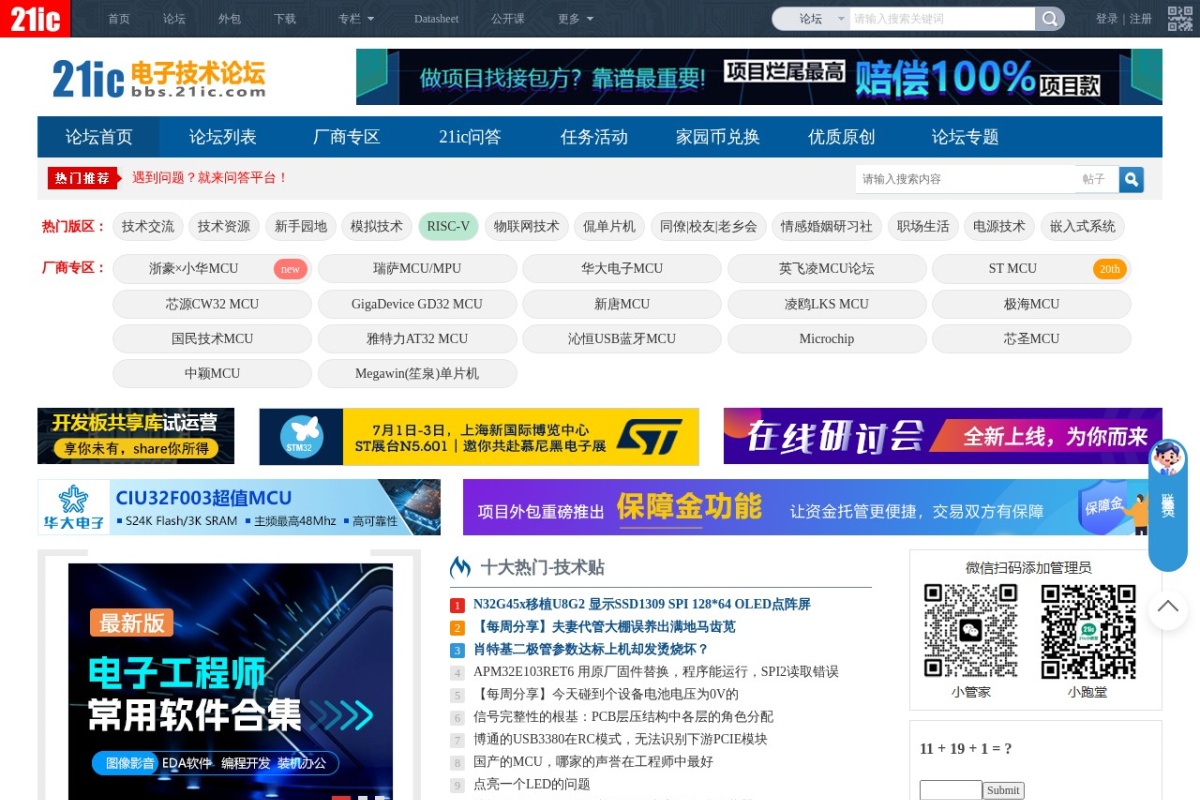Click the 在线研讨会 banner
The image size is (1200, 800).
943,436
